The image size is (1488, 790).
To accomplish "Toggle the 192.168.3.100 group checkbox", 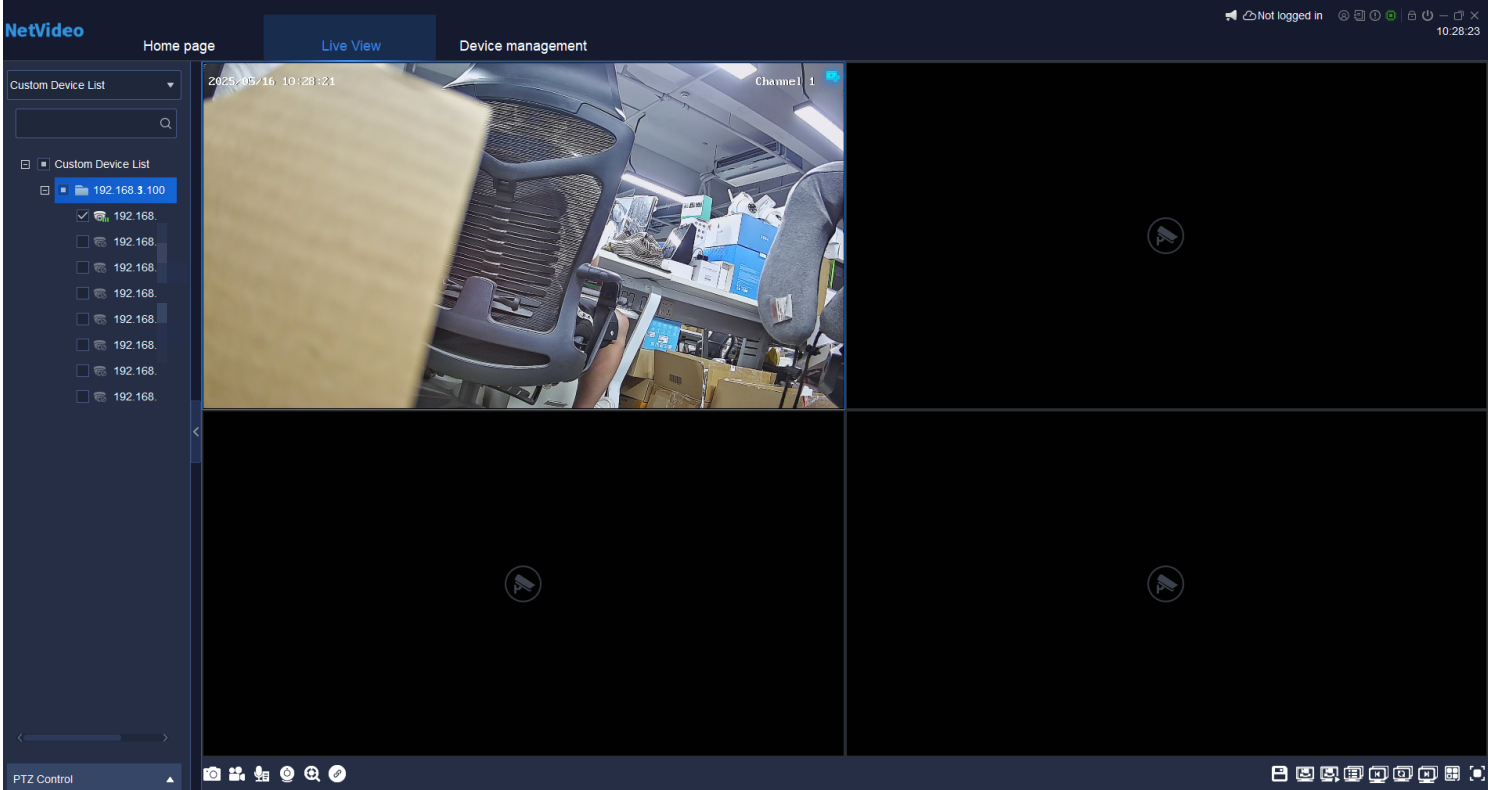I will pos(63,190).
